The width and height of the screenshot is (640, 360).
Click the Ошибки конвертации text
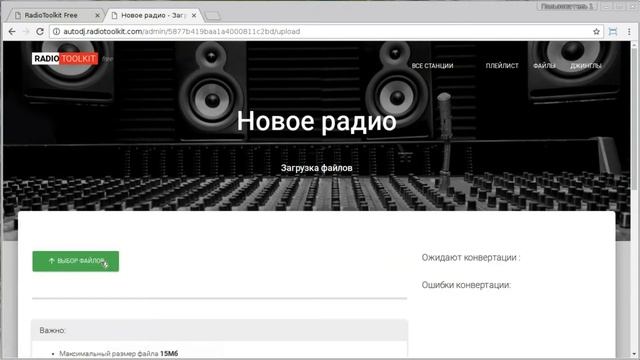click(466, 285)
